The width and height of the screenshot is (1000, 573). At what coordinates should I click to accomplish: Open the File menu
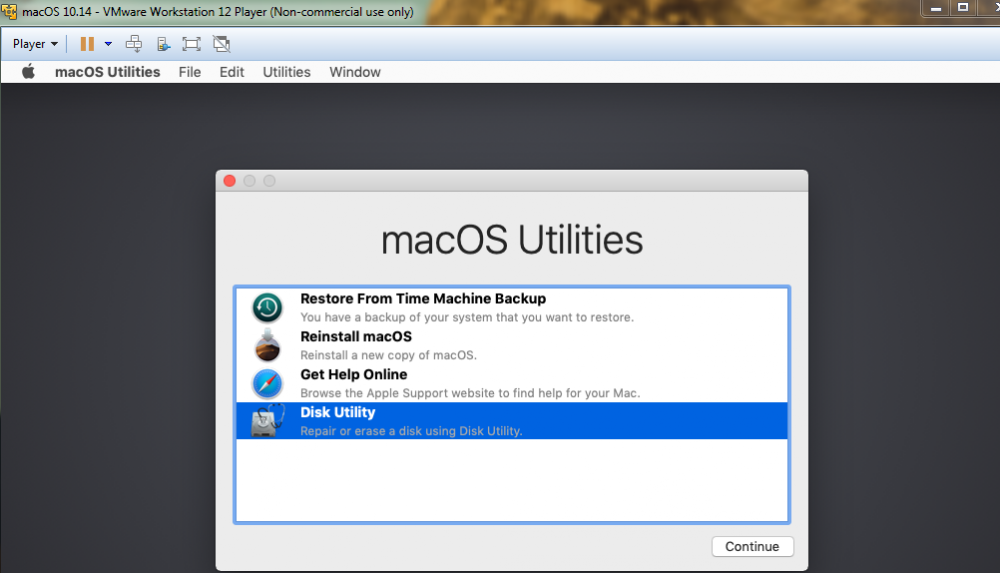click(189, 72)
